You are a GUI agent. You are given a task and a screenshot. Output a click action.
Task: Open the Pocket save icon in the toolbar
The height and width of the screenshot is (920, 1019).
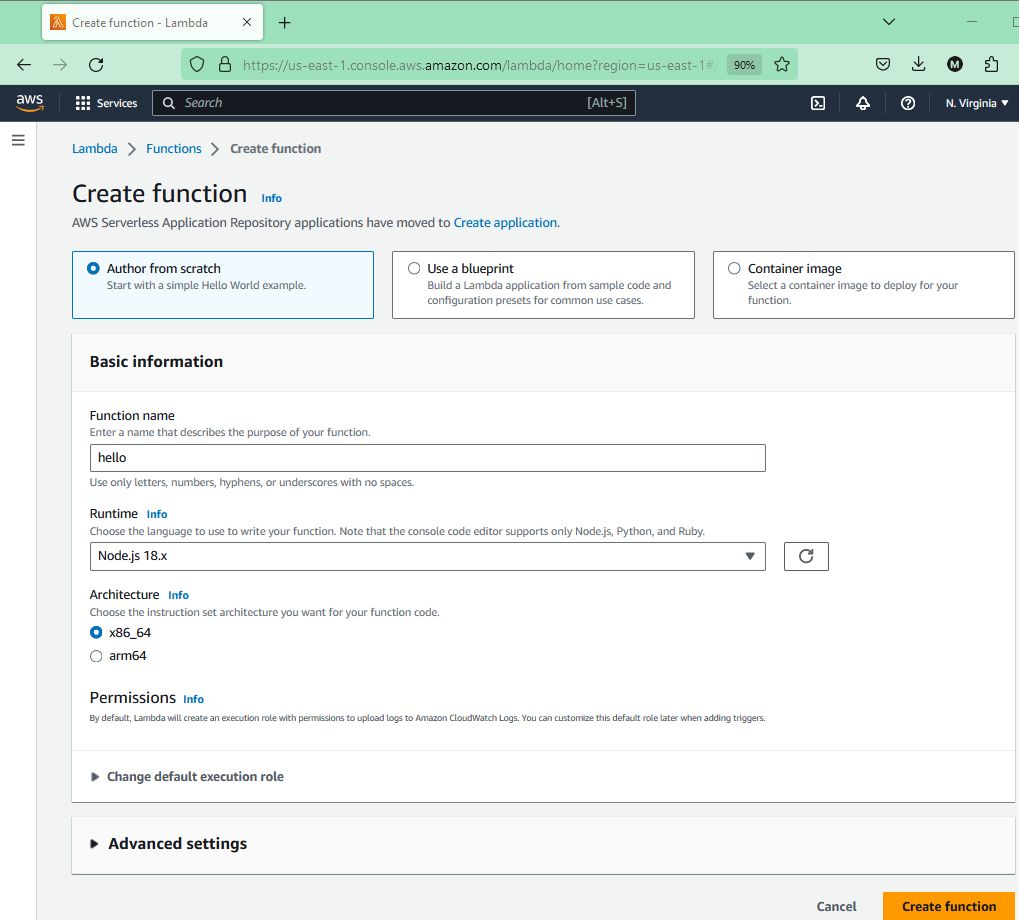coord(883,64)
